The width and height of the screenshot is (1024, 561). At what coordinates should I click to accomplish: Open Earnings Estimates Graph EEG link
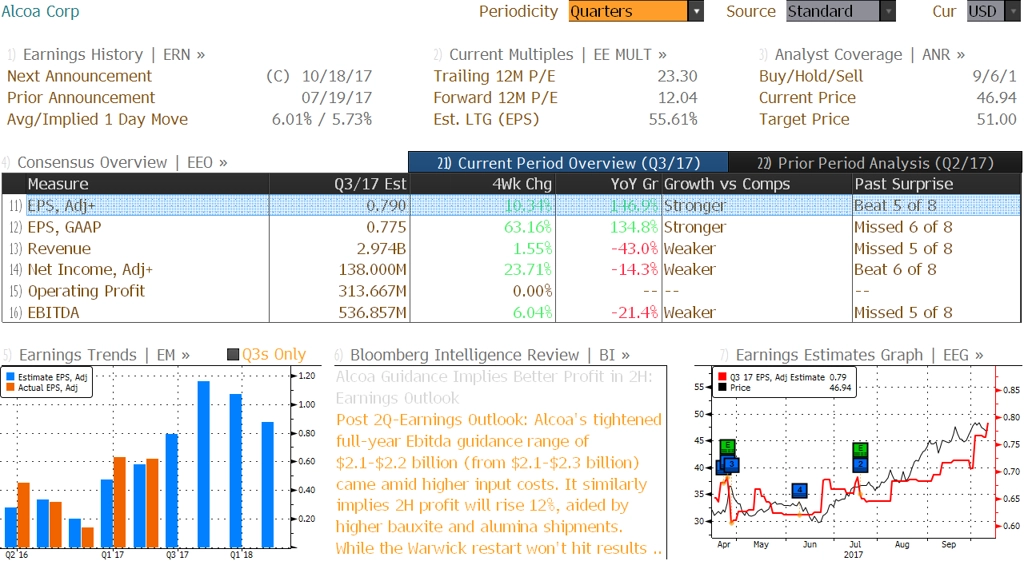point(859,355)
